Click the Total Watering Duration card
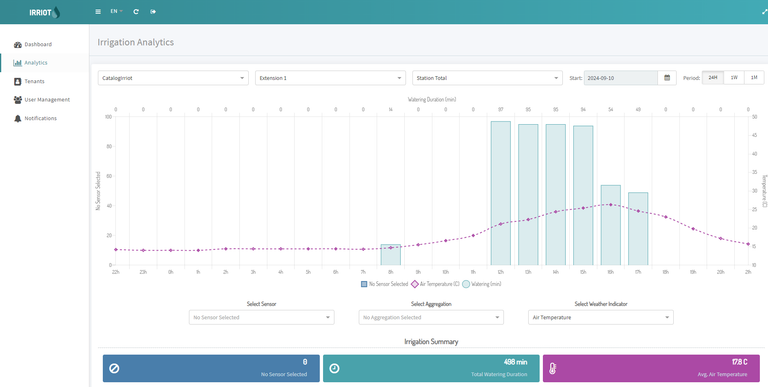768x387 pixels. coord(431,368)
